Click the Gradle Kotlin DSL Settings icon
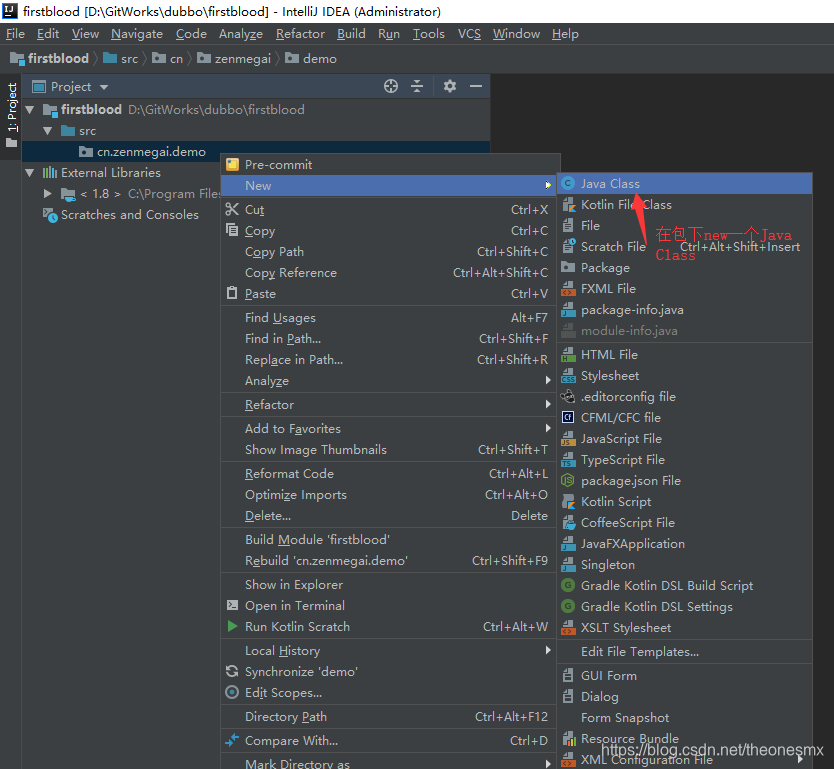 (568, 606)
